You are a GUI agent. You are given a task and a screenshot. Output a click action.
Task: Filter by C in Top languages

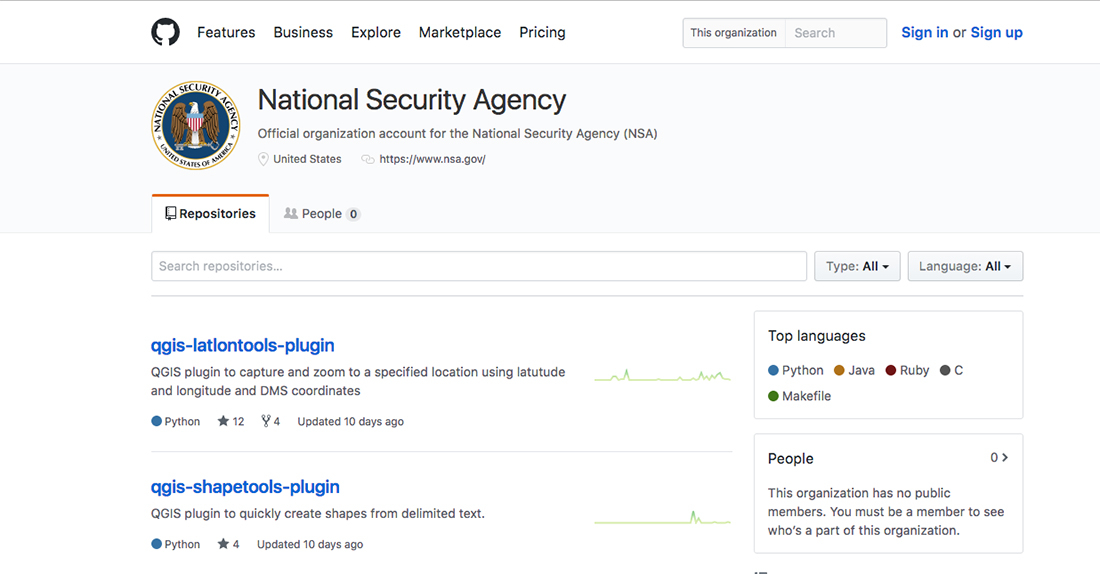951,370
